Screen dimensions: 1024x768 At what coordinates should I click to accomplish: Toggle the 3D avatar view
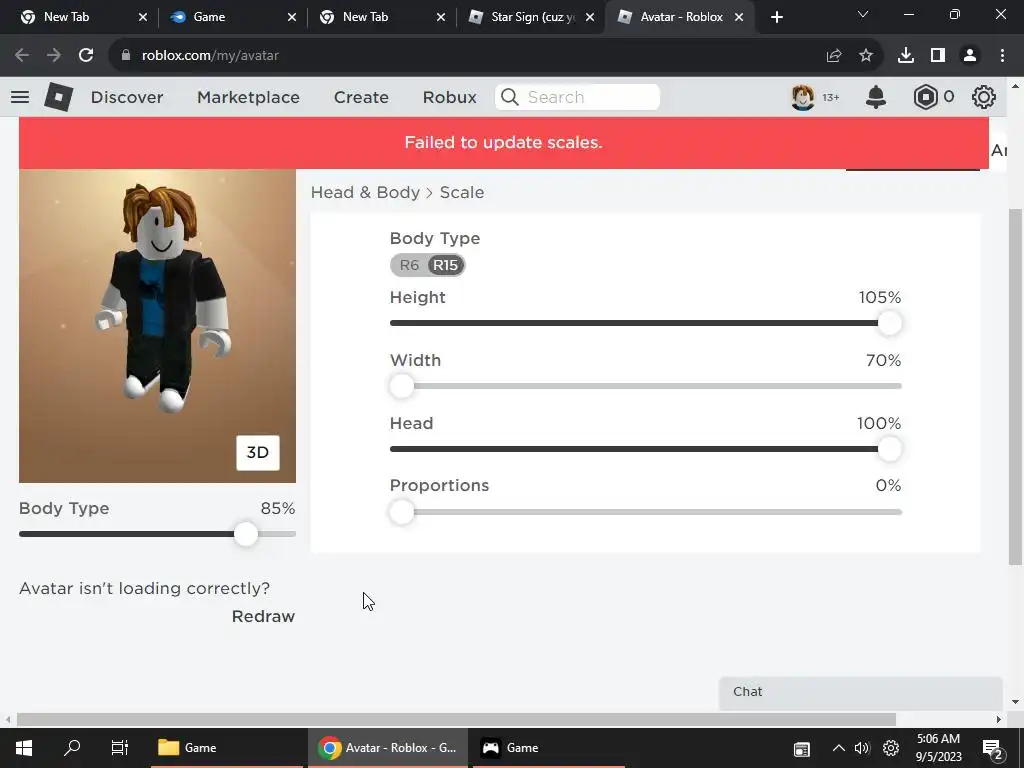click(258, 453)
